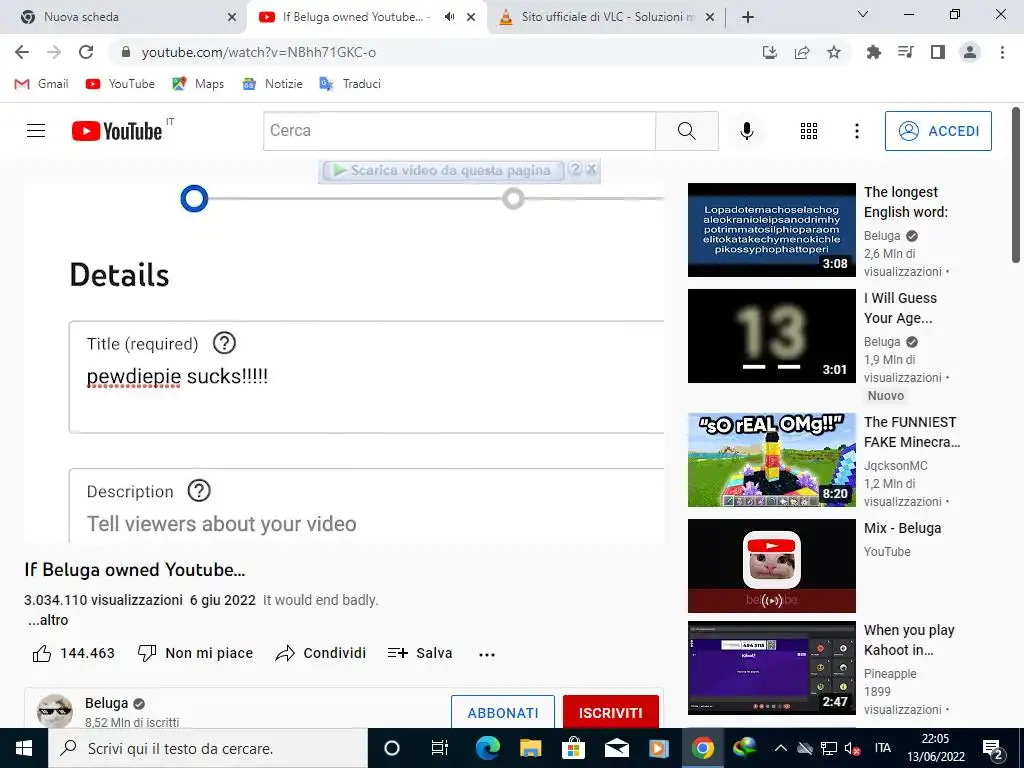Click ISCRIVITI subscribe button
Image resolution: width=1024 pixels, height=768 pixels.
611,712
